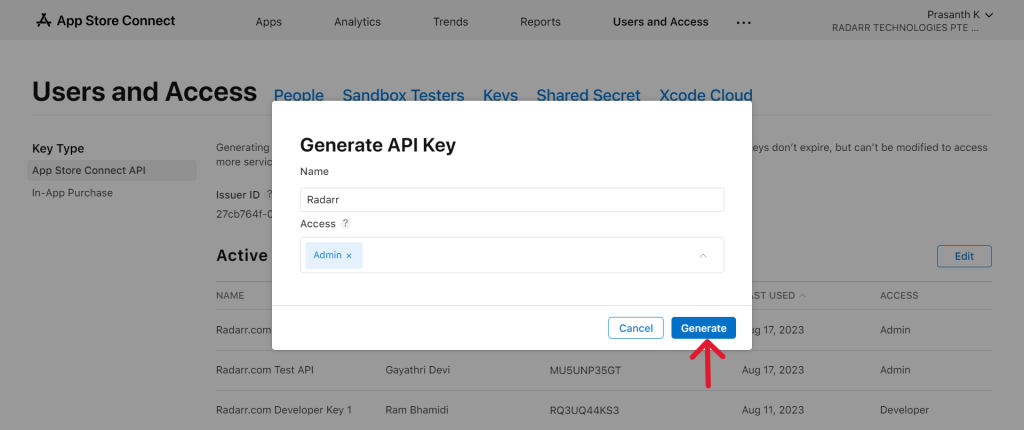
Task: Click the NAME column header
Action: [230, 295]
